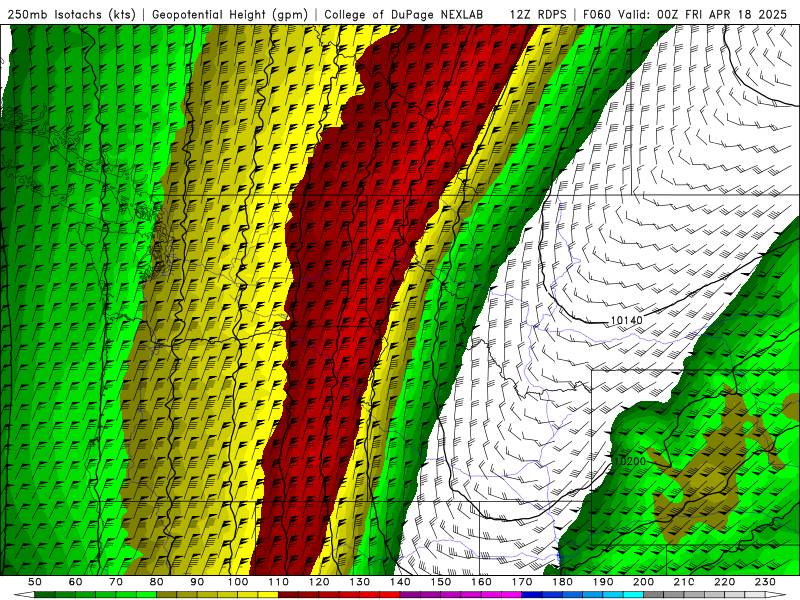Click the 'Geopotential Height (gpm)' header text
This screenshot has width=800, height=600.
coord(230,14)
